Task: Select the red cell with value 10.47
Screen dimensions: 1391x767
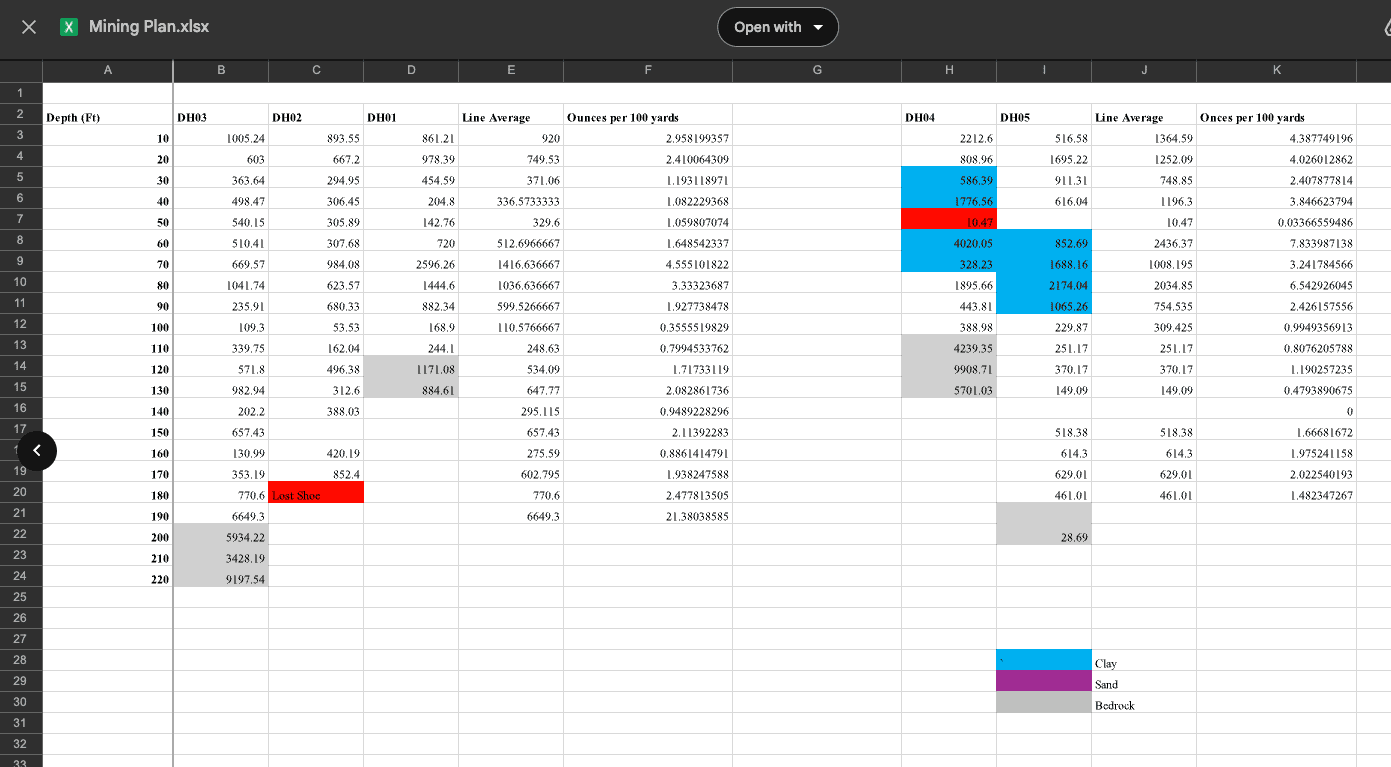Action: [948, 220]
